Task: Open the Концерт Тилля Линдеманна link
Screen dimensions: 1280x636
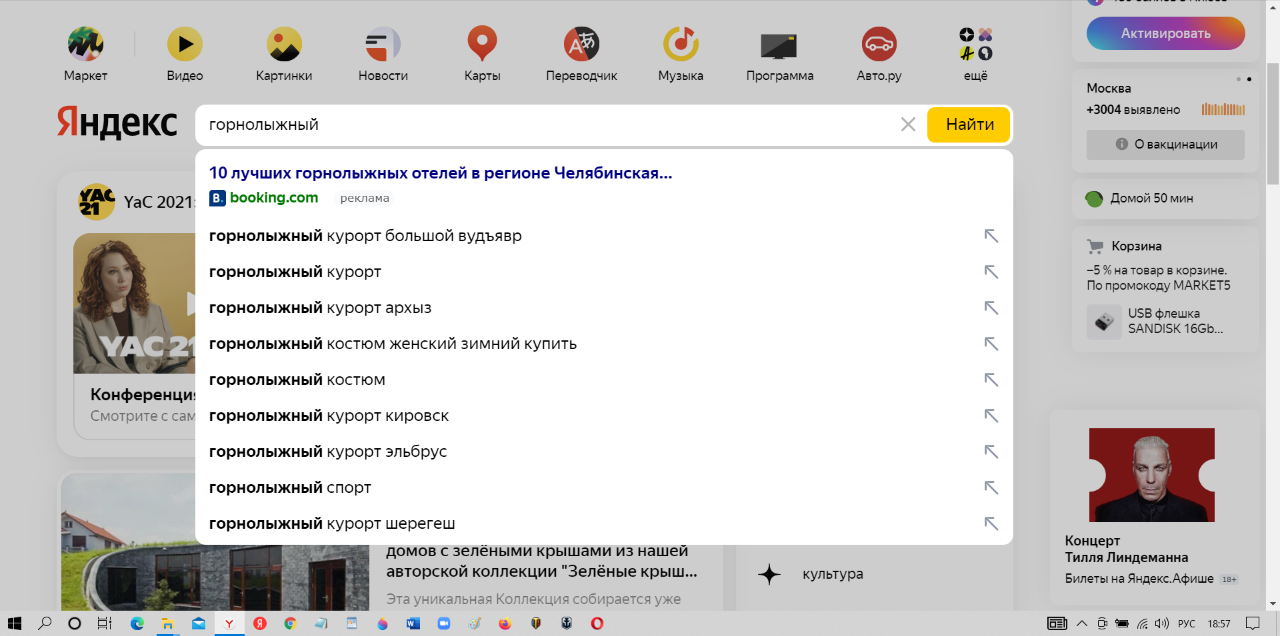Action: coord(1128,549)
